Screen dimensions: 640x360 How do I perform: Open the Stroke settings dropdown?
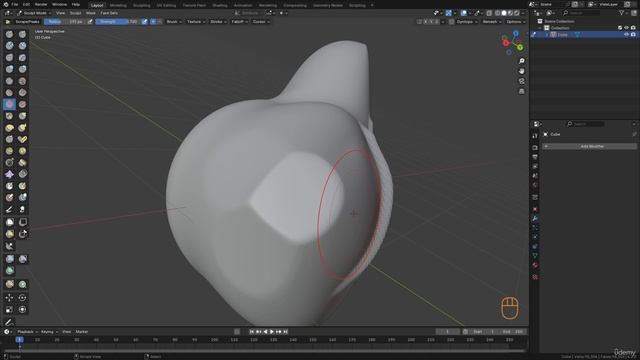(x=218, y=22)
